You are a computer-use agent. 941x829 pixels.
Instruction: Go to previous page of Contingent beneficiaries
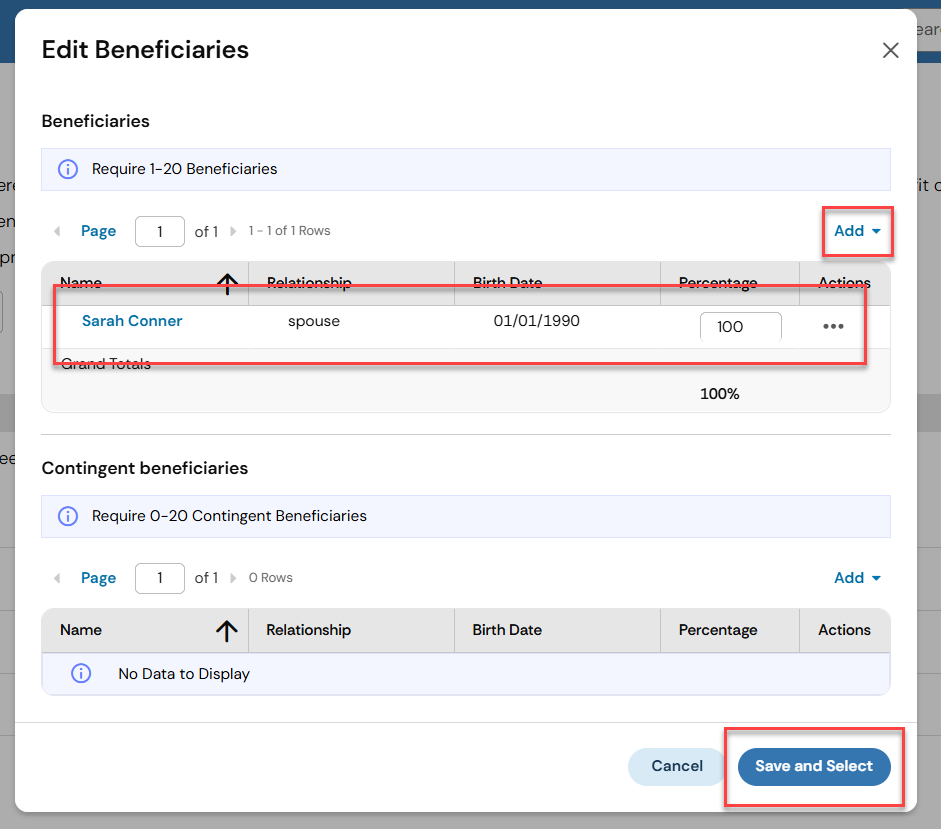tap(57, 578)
